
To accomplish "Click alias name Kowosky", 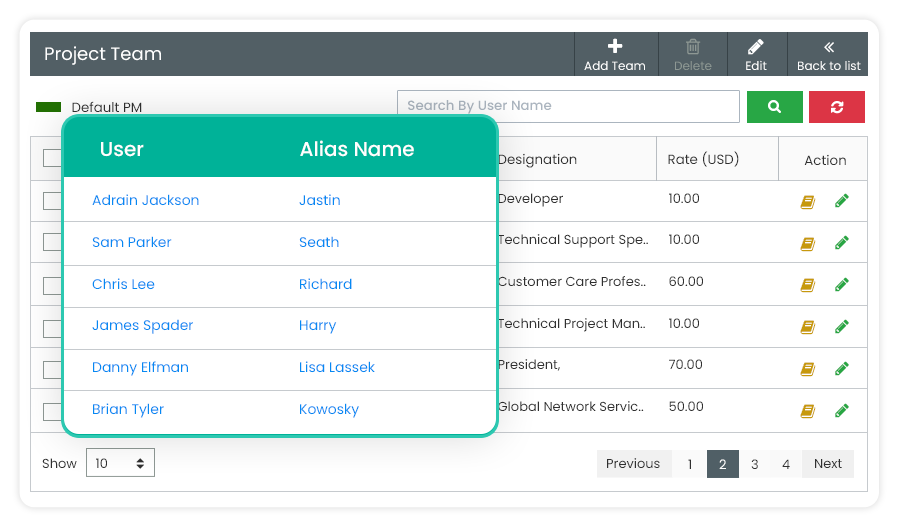I will (x=329, y=409).
